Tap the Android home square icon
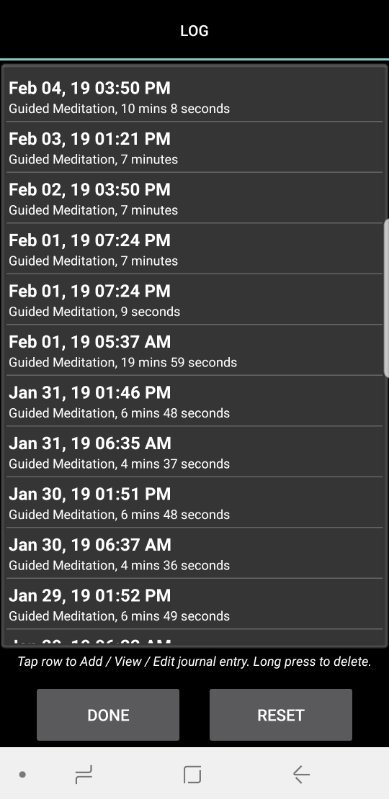389x799 pixels. pos(192,775)
